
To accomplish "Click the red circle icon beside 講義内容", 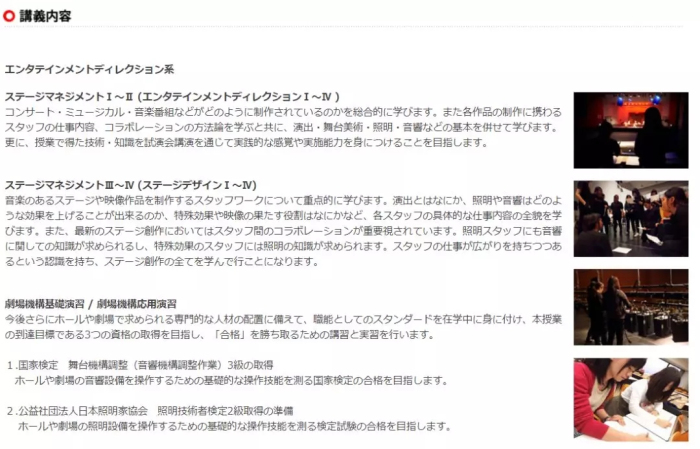I will (9, 16).
